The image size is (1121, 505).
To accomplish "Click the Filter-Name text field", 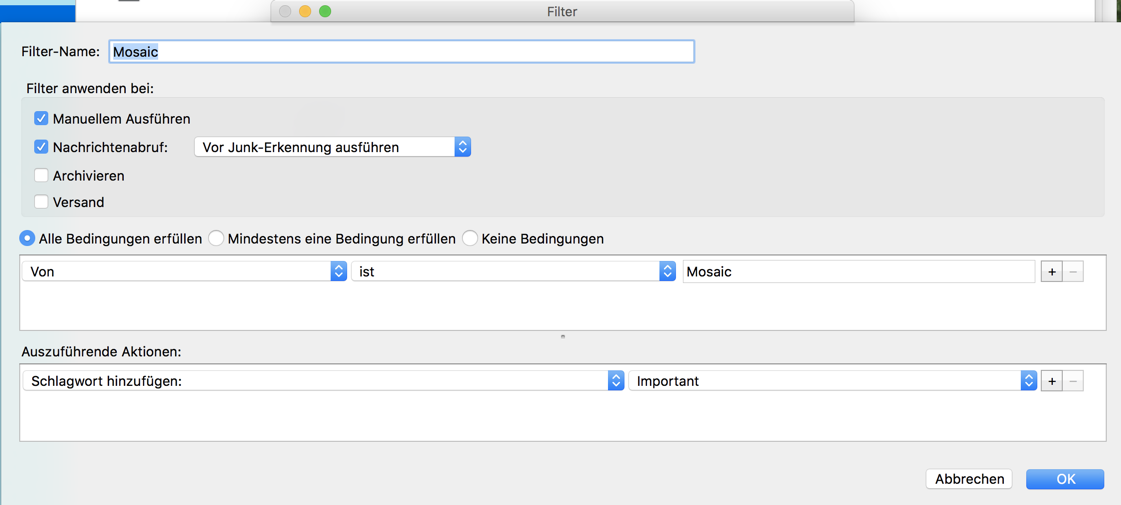I will [x=401, y=52].
